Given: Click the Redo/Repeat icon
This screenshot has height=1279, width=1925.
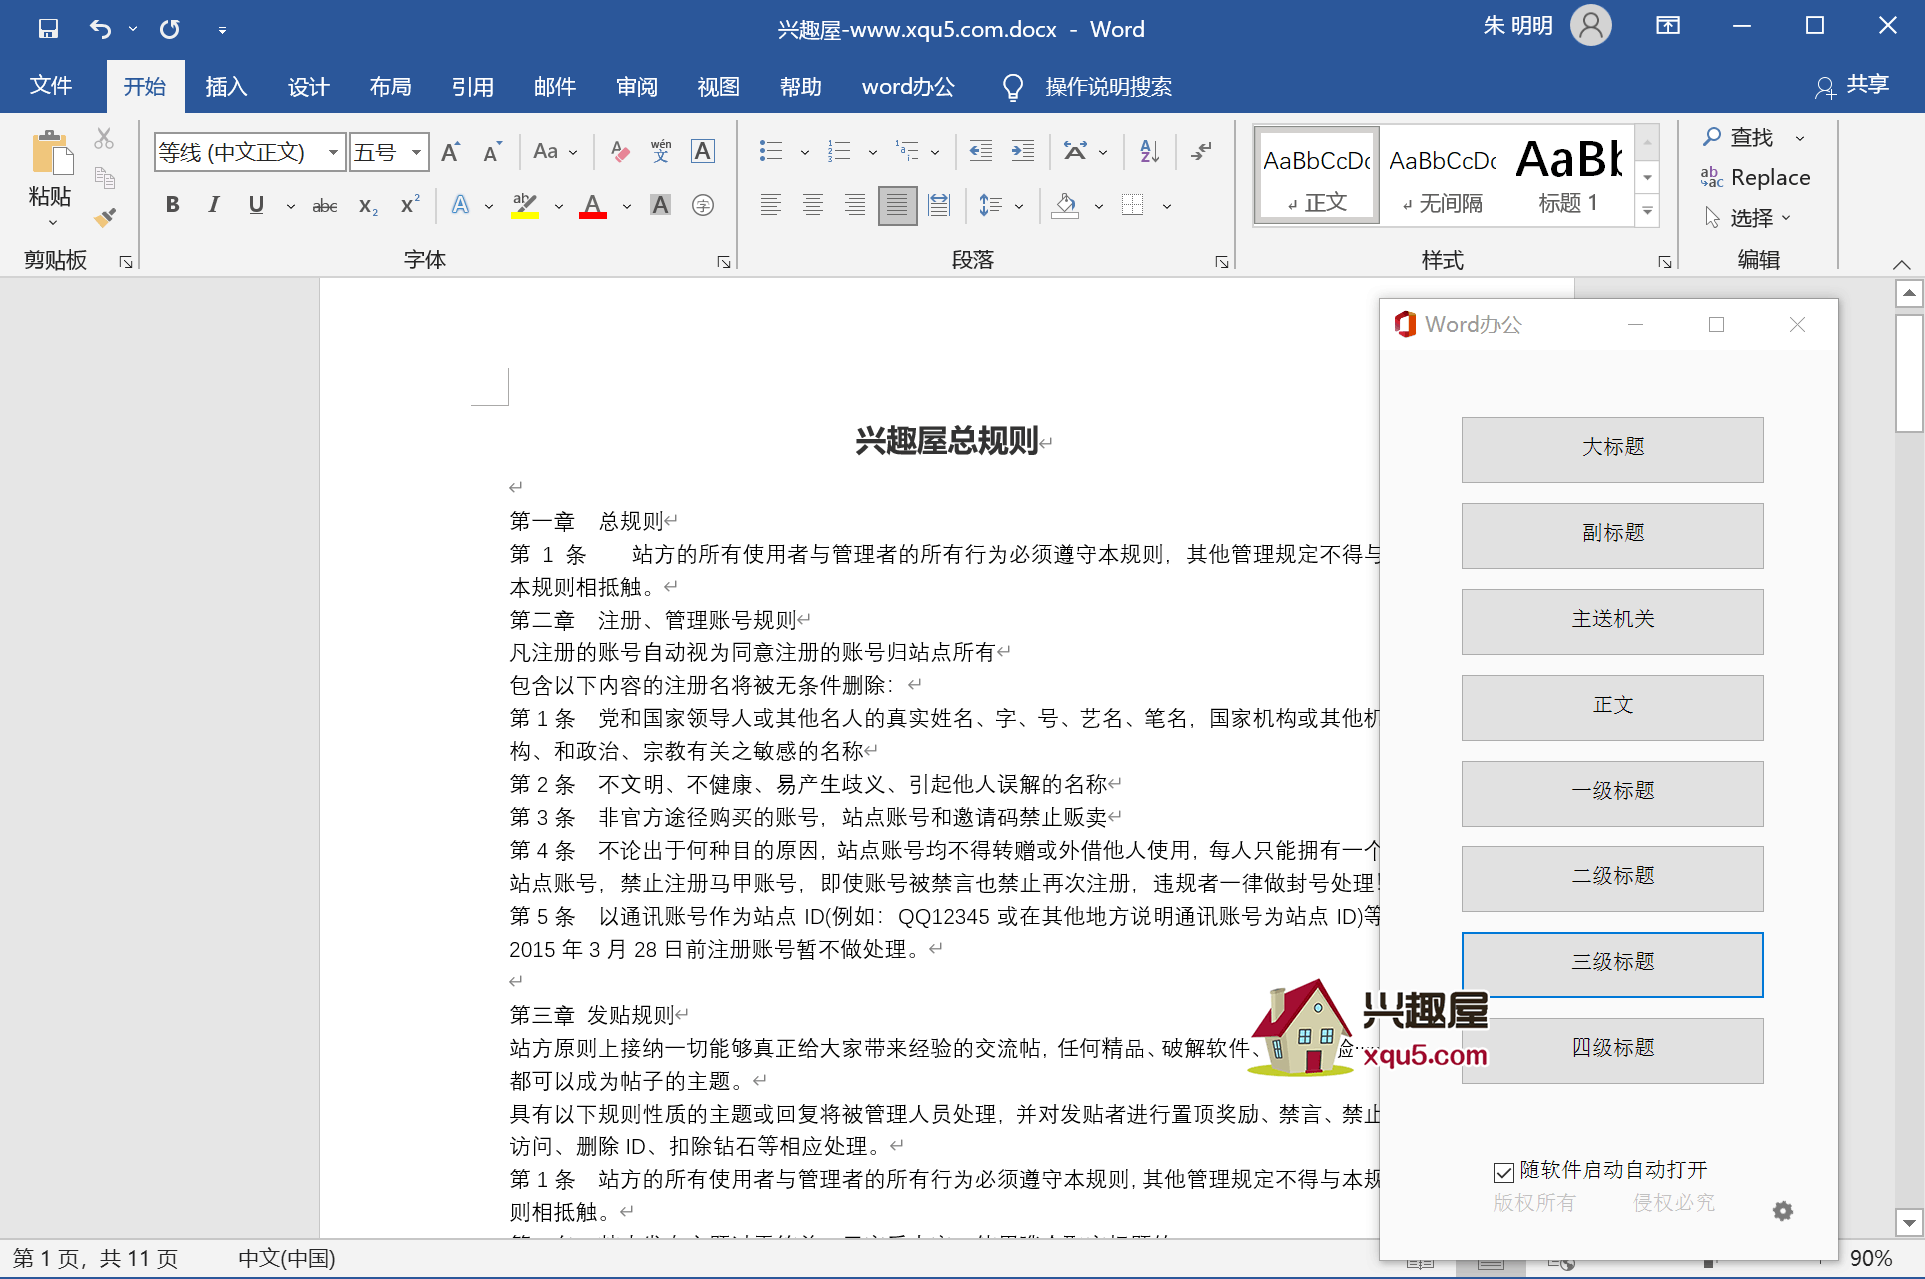Looking at the screenshot, I should tap(170, 28).
